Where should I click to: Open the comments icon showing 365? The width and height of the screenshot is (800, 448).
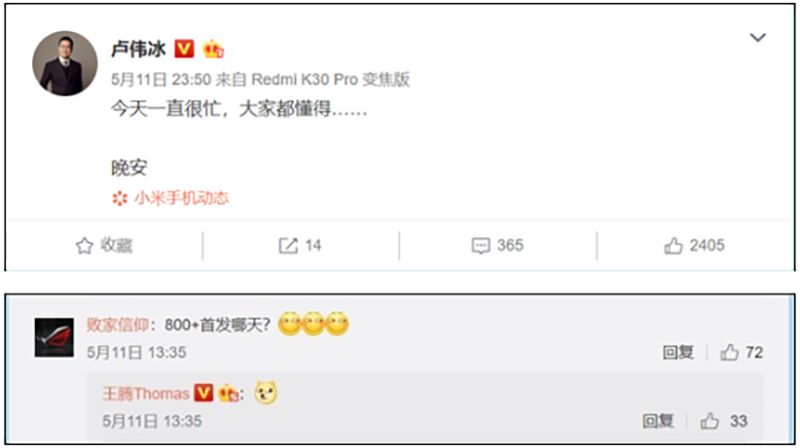tap(481, 246)
